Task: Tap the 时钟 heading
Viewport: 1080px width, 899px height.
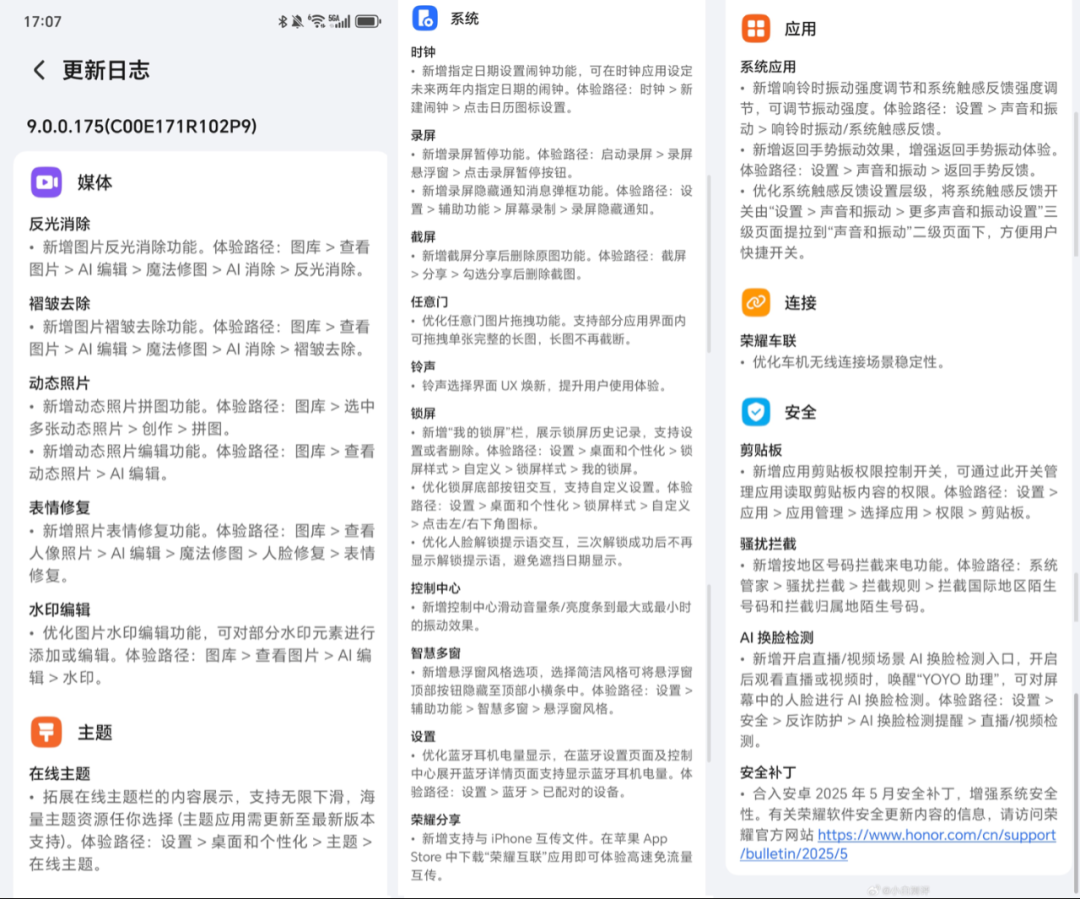Action: (423, 52)
